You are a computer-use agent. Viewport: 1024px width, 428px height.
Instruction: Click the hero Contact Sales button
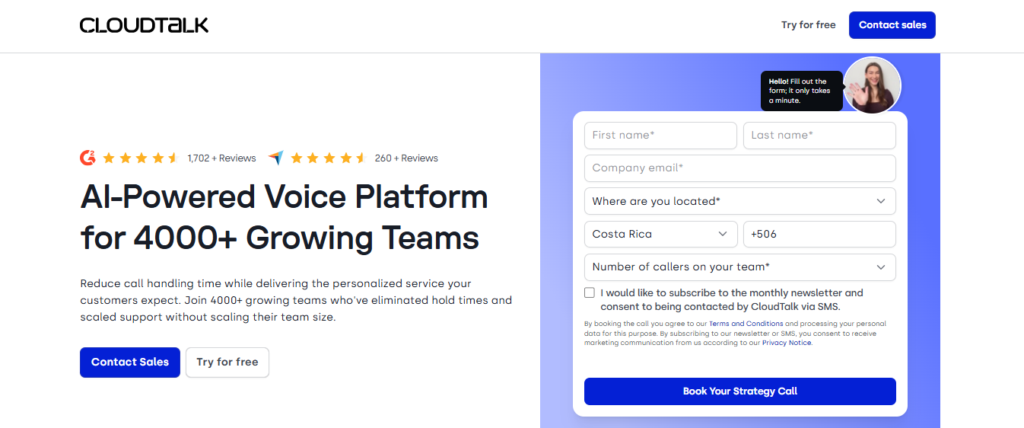coord(130,362)
